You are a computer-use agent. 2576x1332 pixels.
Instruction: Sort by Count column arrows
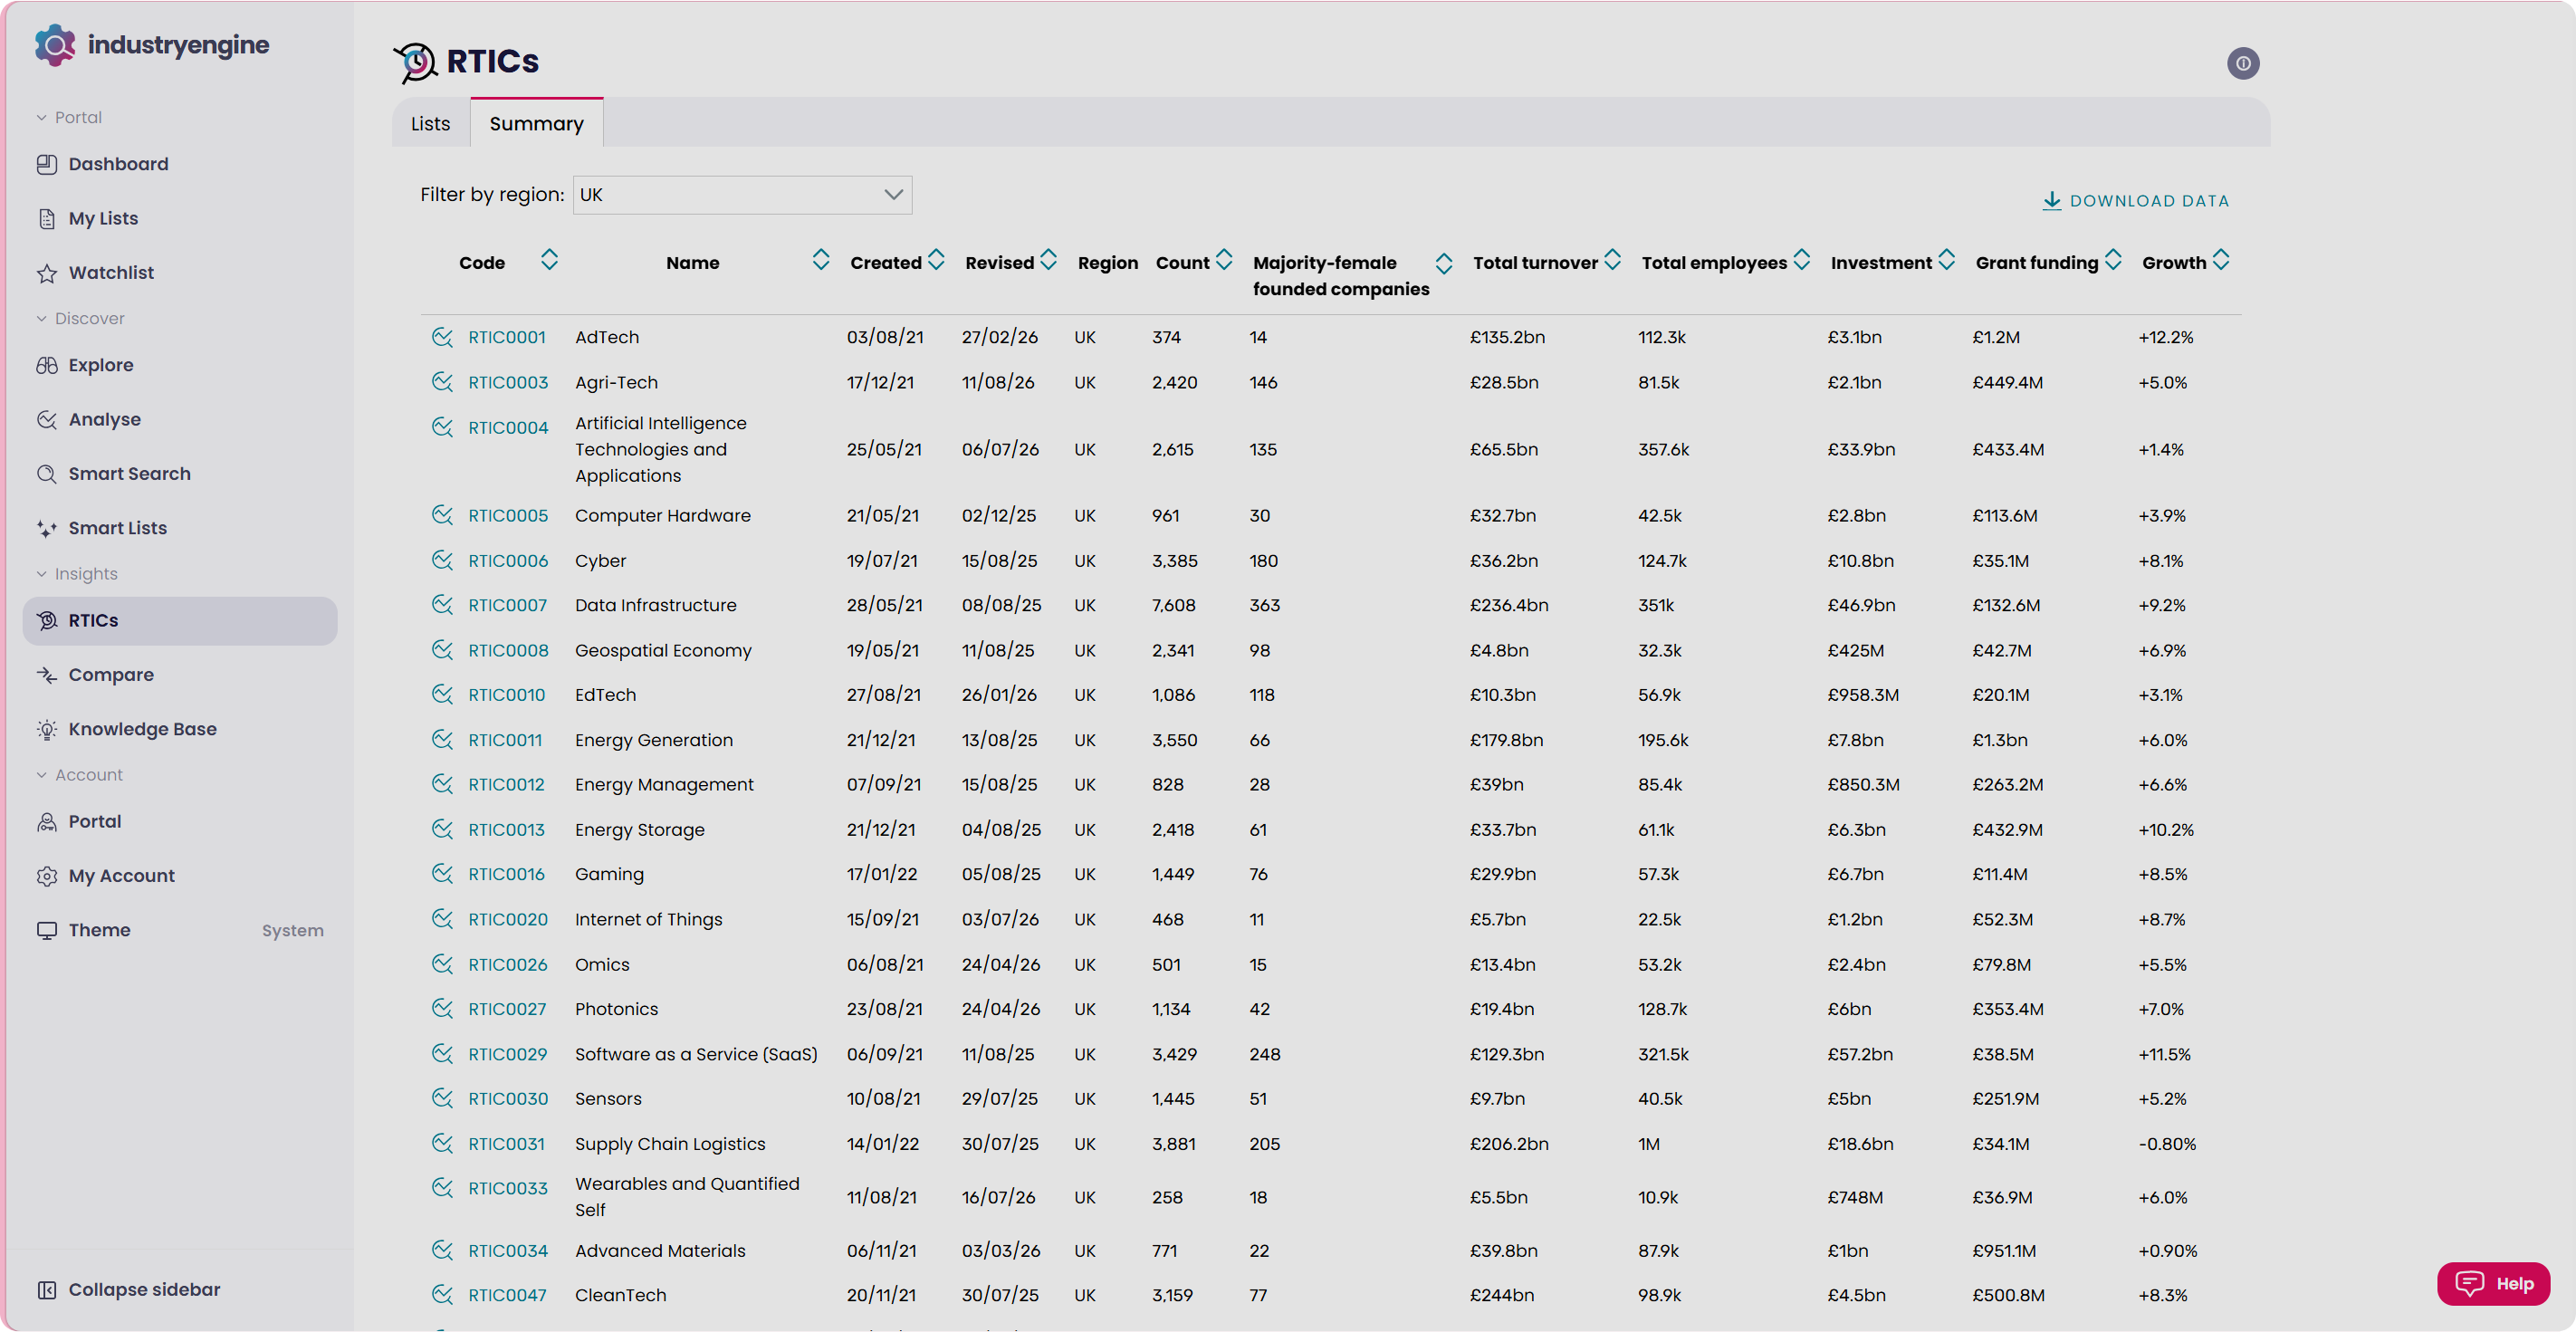[x=1224, y=260]
